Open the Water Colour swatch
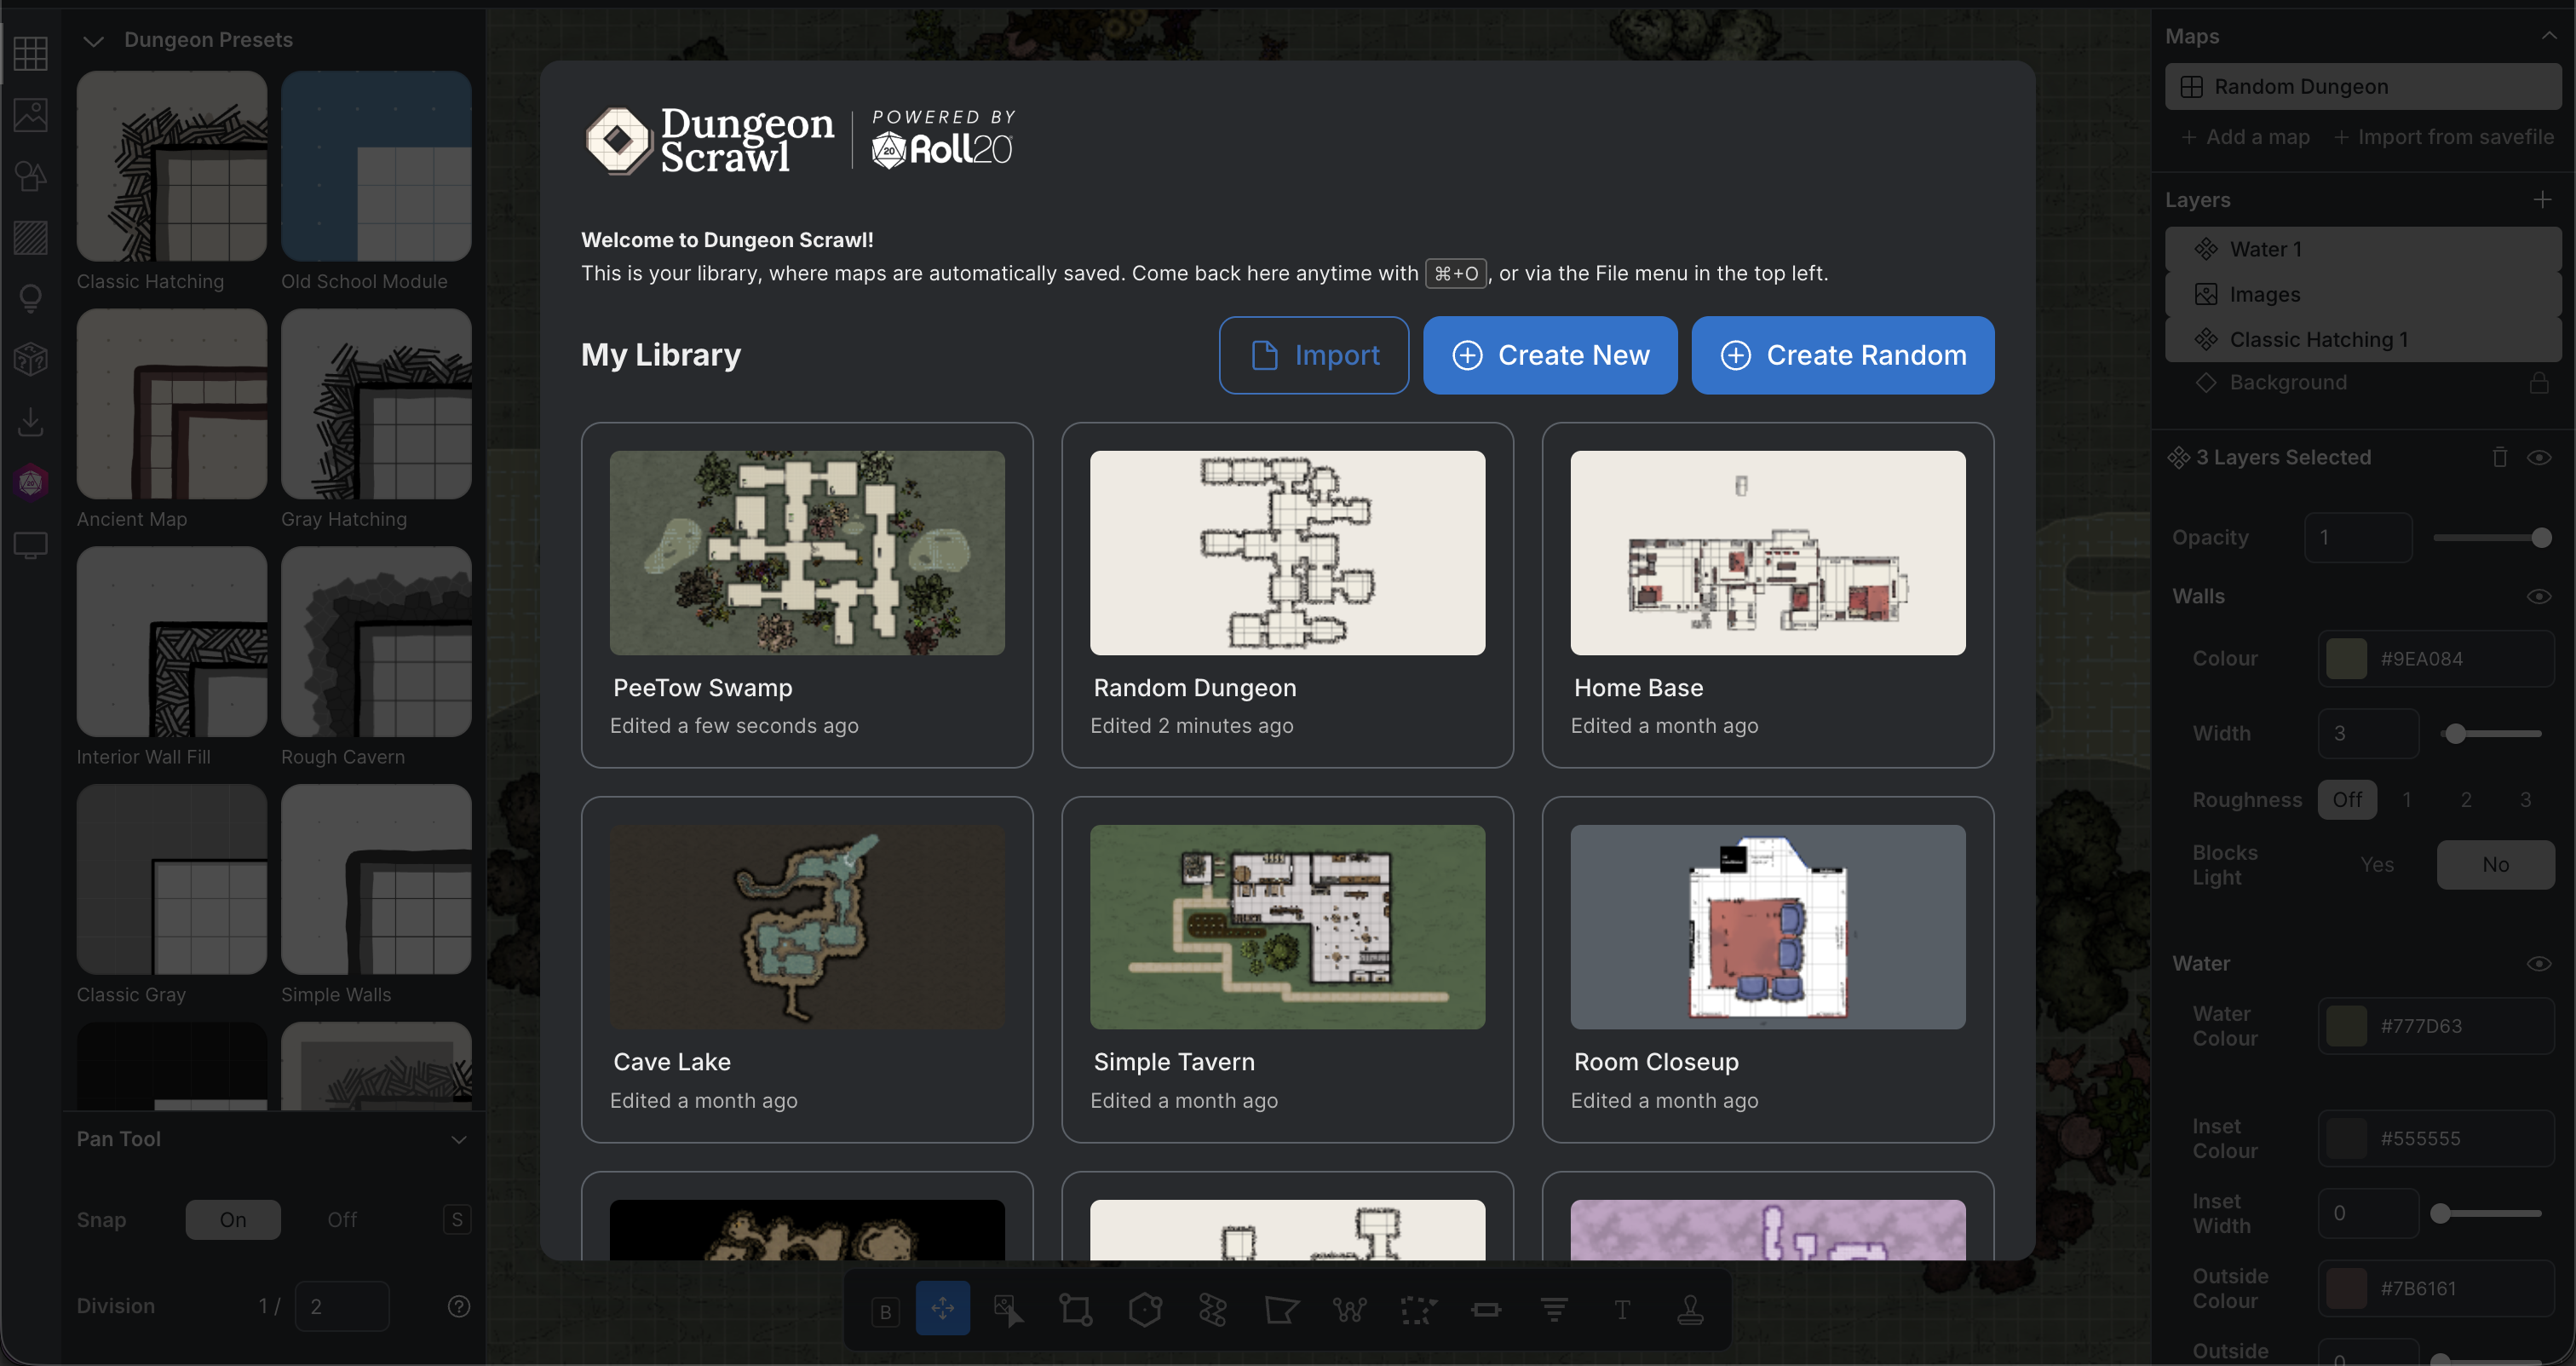Viewport: 2576px width, 1366px height. tap(2346, 1026)
